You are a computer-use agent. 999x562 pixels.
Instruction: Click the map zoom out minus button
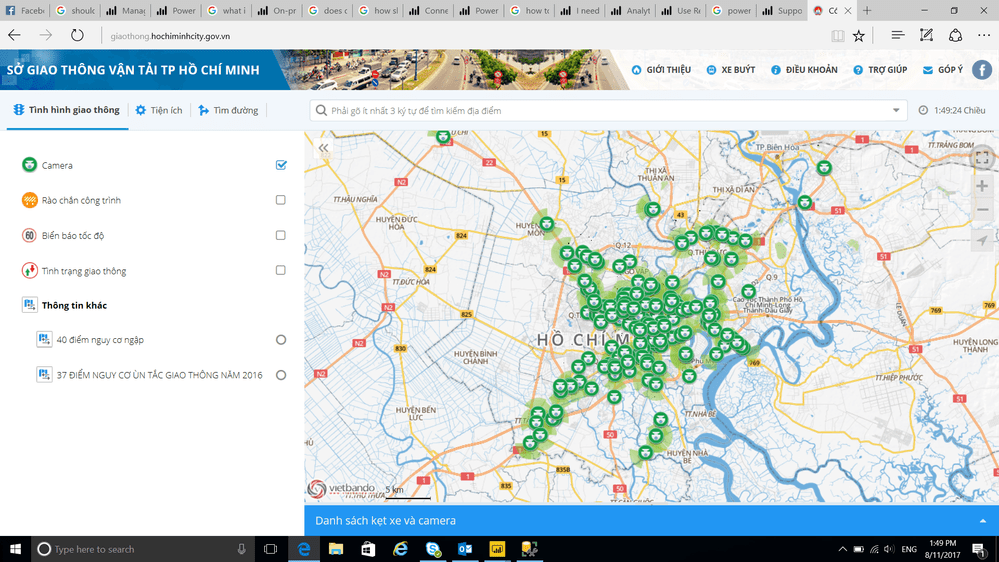(x=982, y=210)
